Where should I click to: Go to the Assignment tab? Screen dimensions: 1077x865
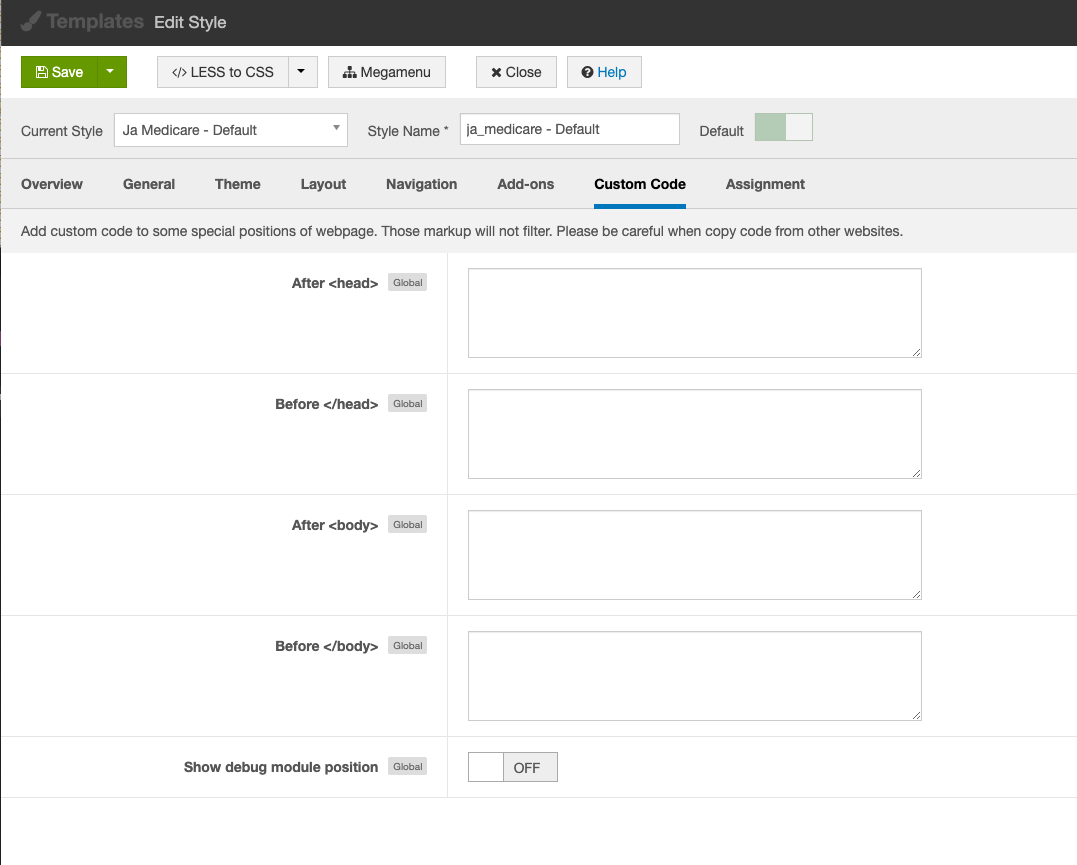[765, 184]
